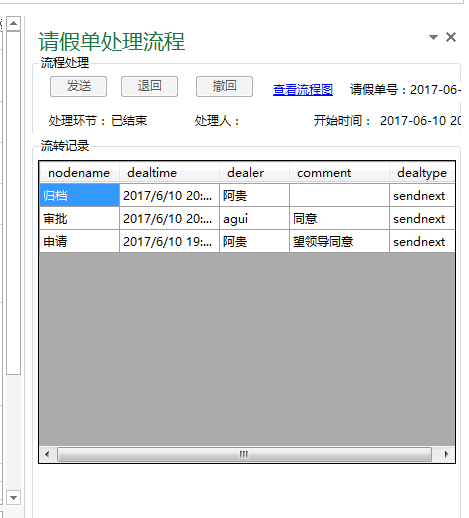
Task: Click the dealtype column header
Action: click(422, 173)
